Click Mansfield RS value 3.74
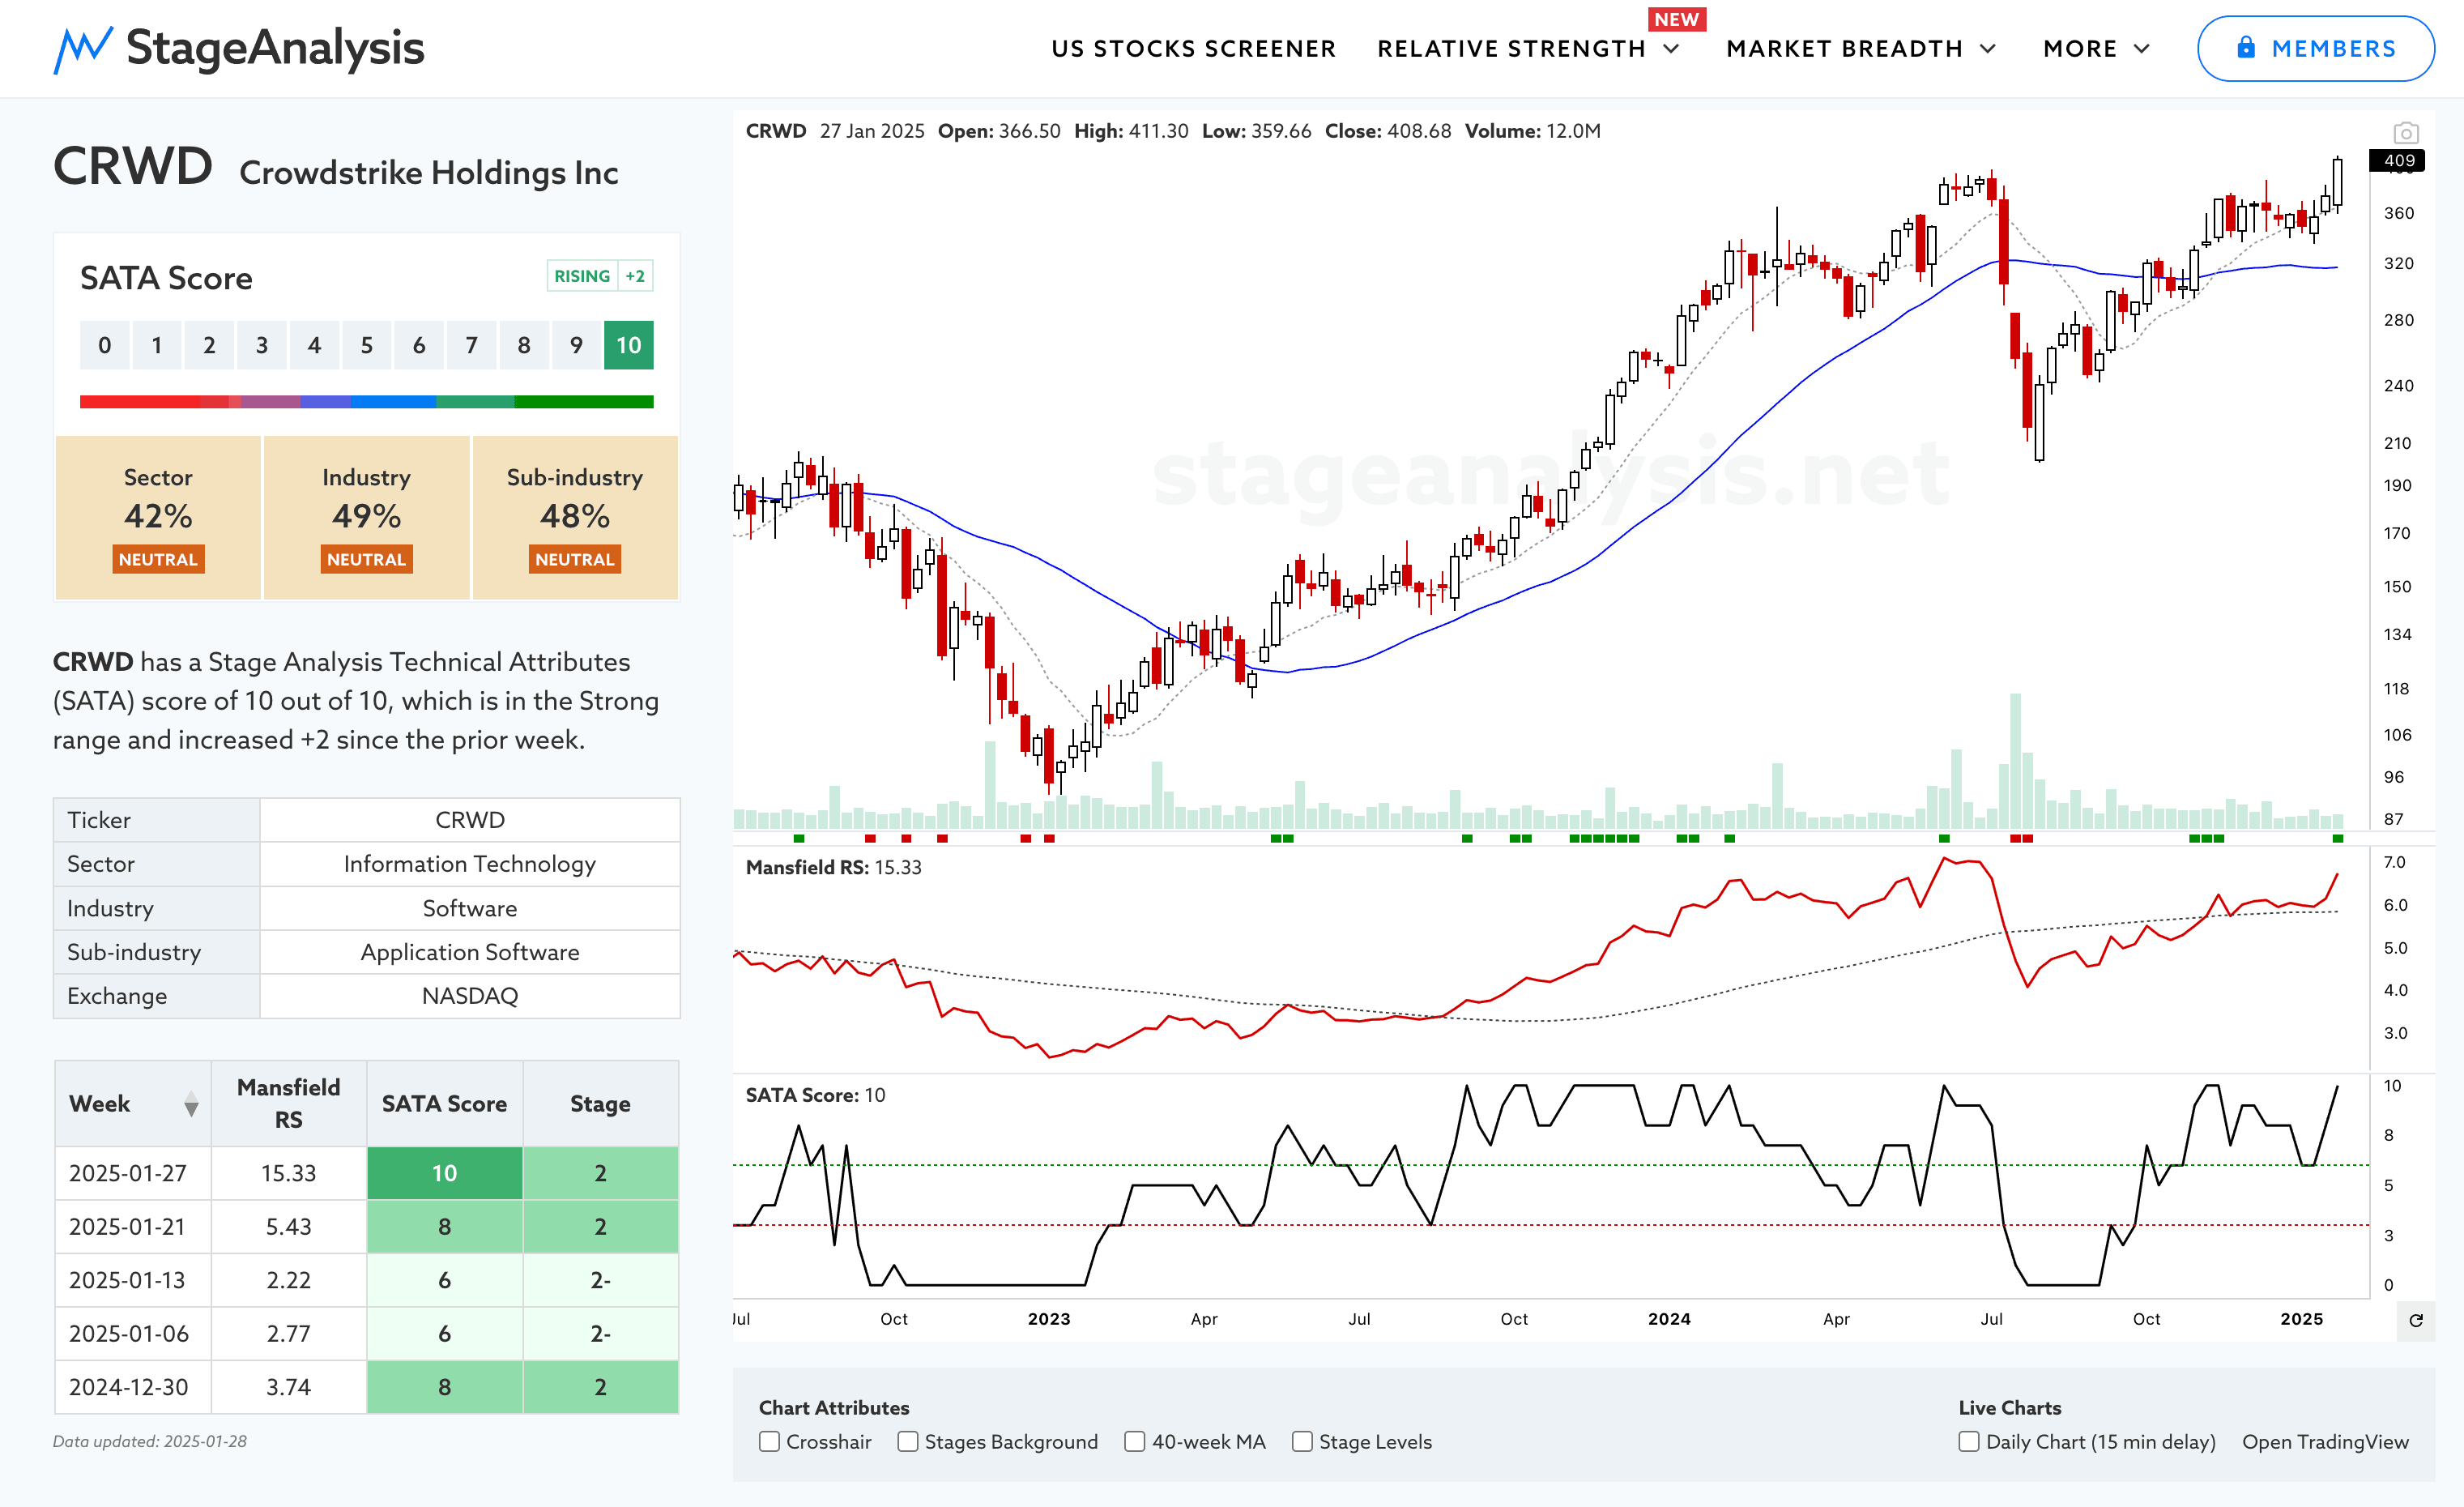Image resolution: width=2464 pixels, height=1507 pixels. (289, 1387)
